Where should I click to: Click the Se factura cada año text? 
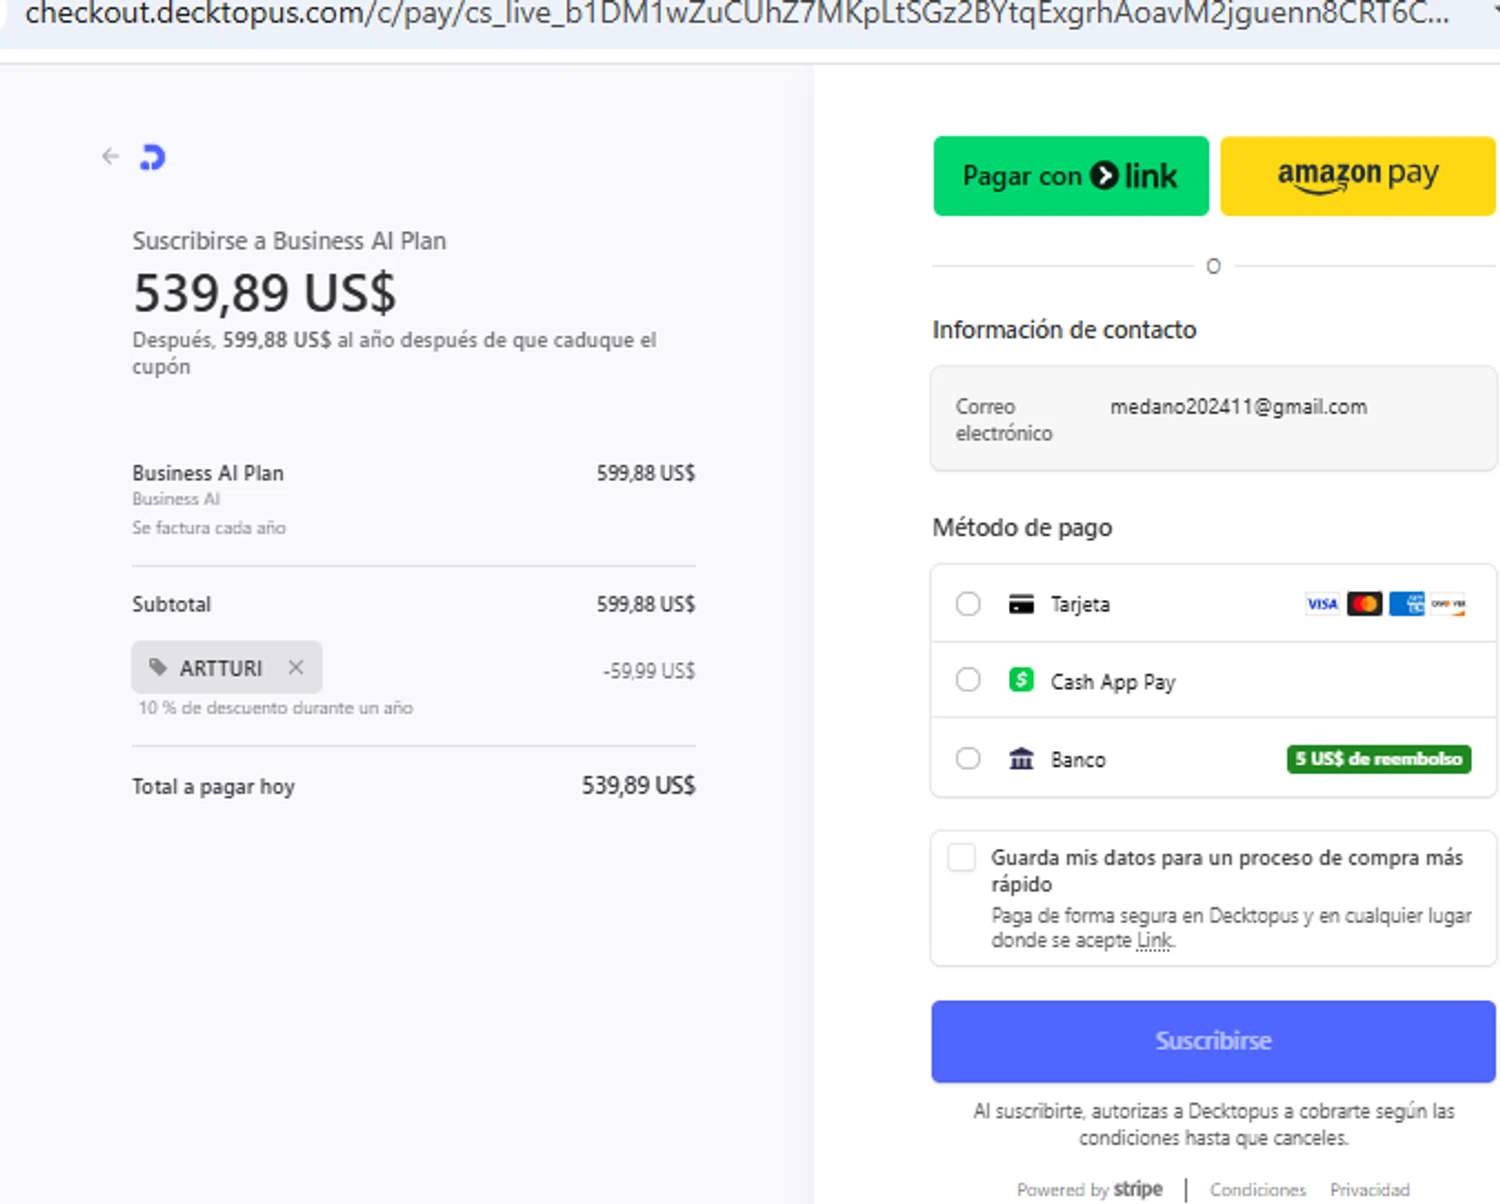(209, 527)
